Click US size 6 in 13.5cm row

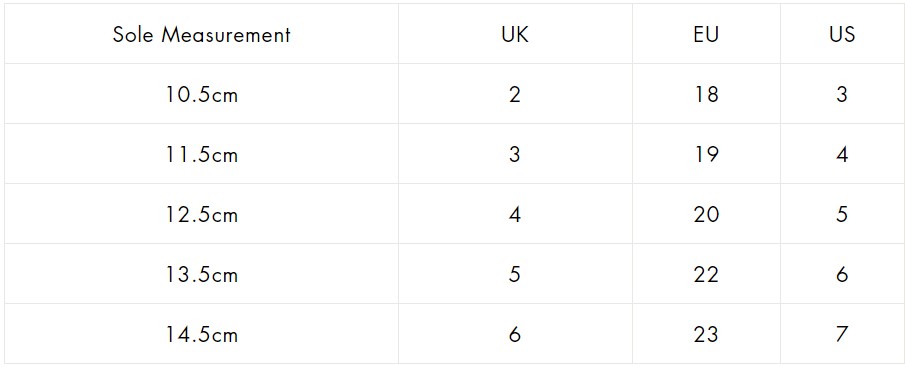coord(842,275)
